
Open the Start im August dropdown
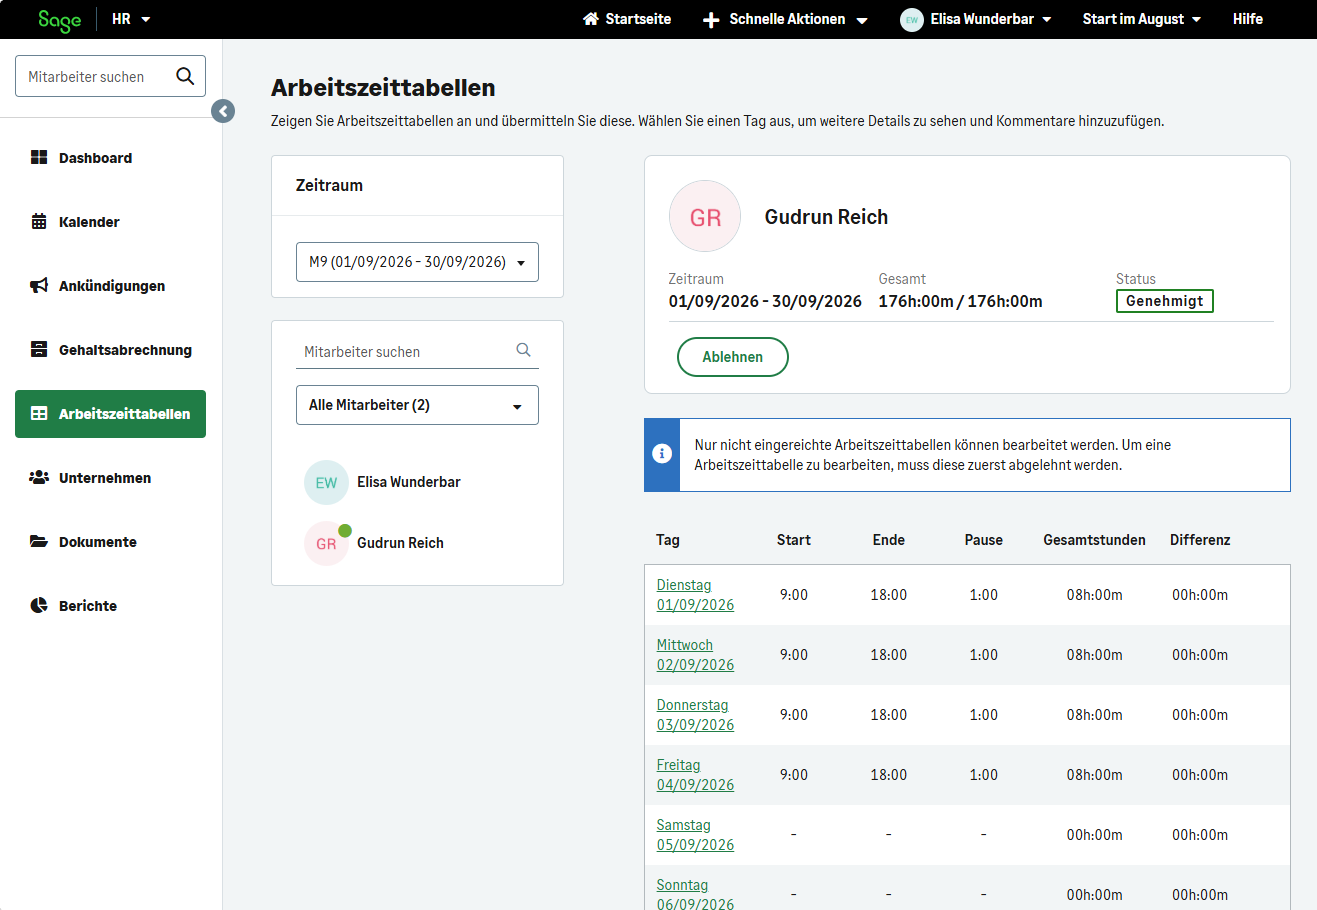[x=1142, y=19]
